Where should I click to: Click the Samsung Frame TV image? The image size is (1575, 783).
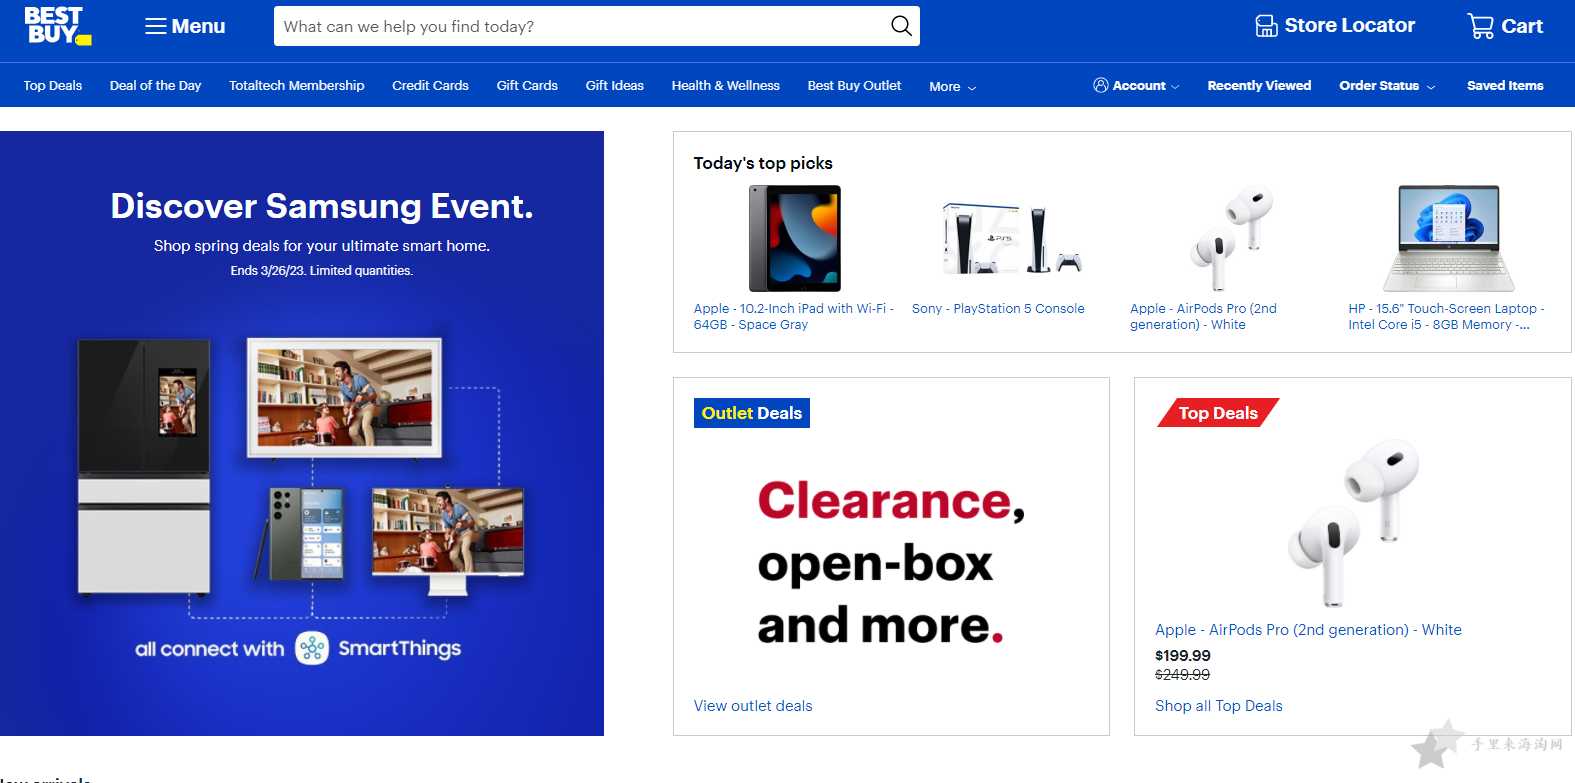(x=345, y=398)
